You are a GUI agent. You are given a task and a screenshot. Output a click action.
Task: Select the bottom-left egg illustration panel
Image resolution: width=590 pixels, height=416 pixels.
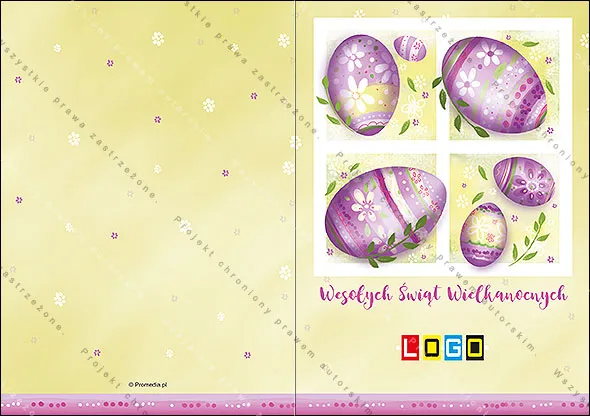coord(383,209)
